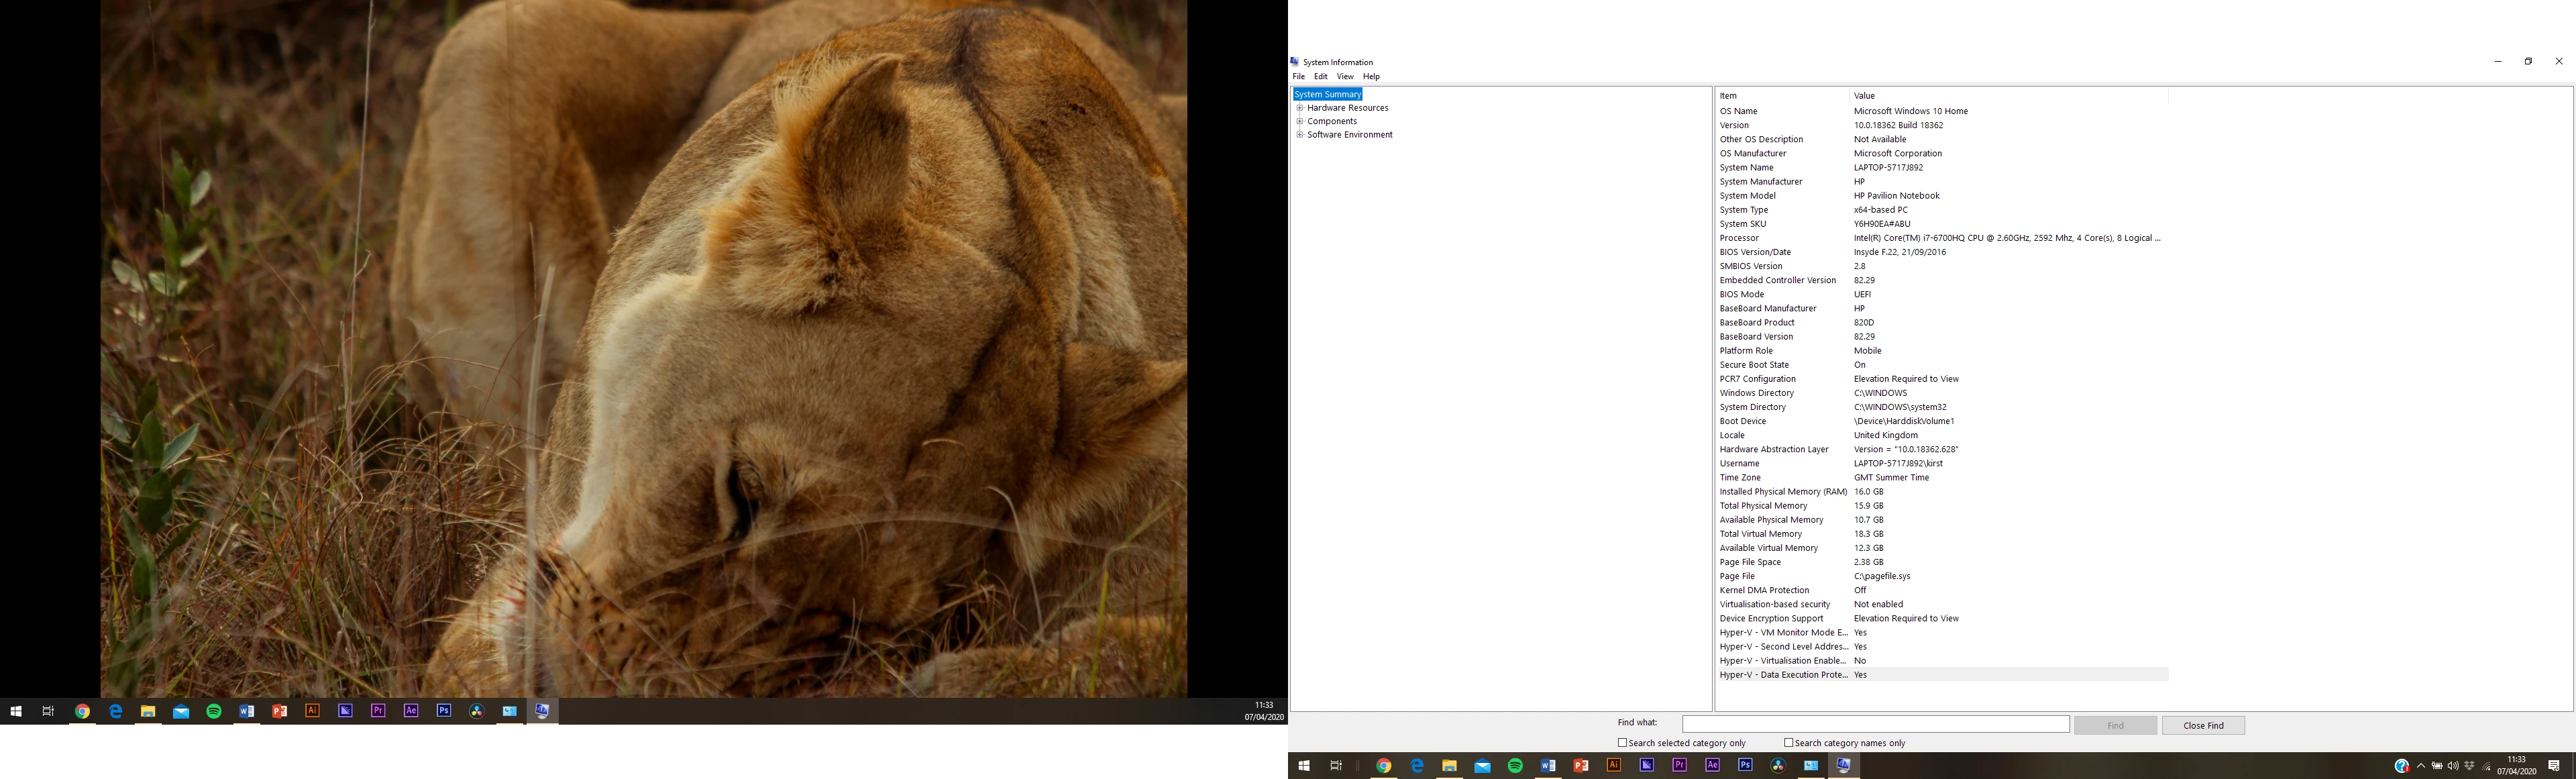
Task: Click After Effects icon on the left monitor's taskbar
Action: pos(411,711)
